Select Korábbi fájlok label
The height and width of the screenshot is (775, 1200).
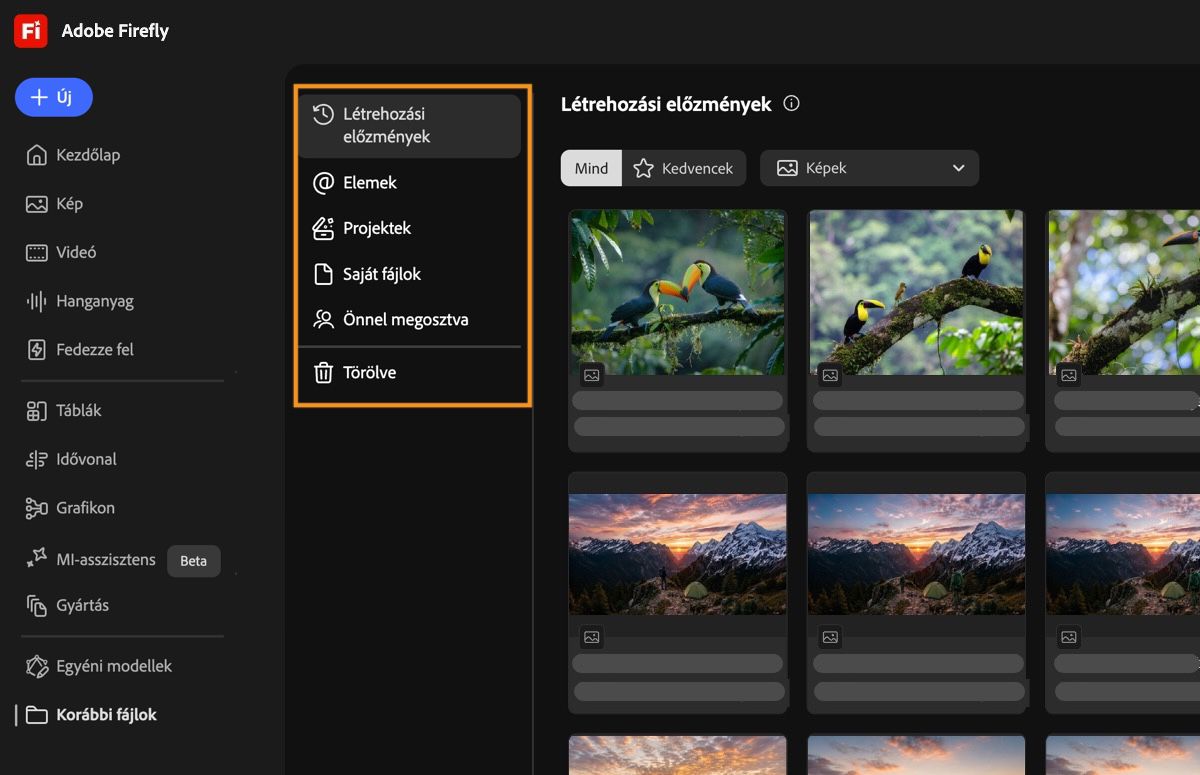(107, 715)
